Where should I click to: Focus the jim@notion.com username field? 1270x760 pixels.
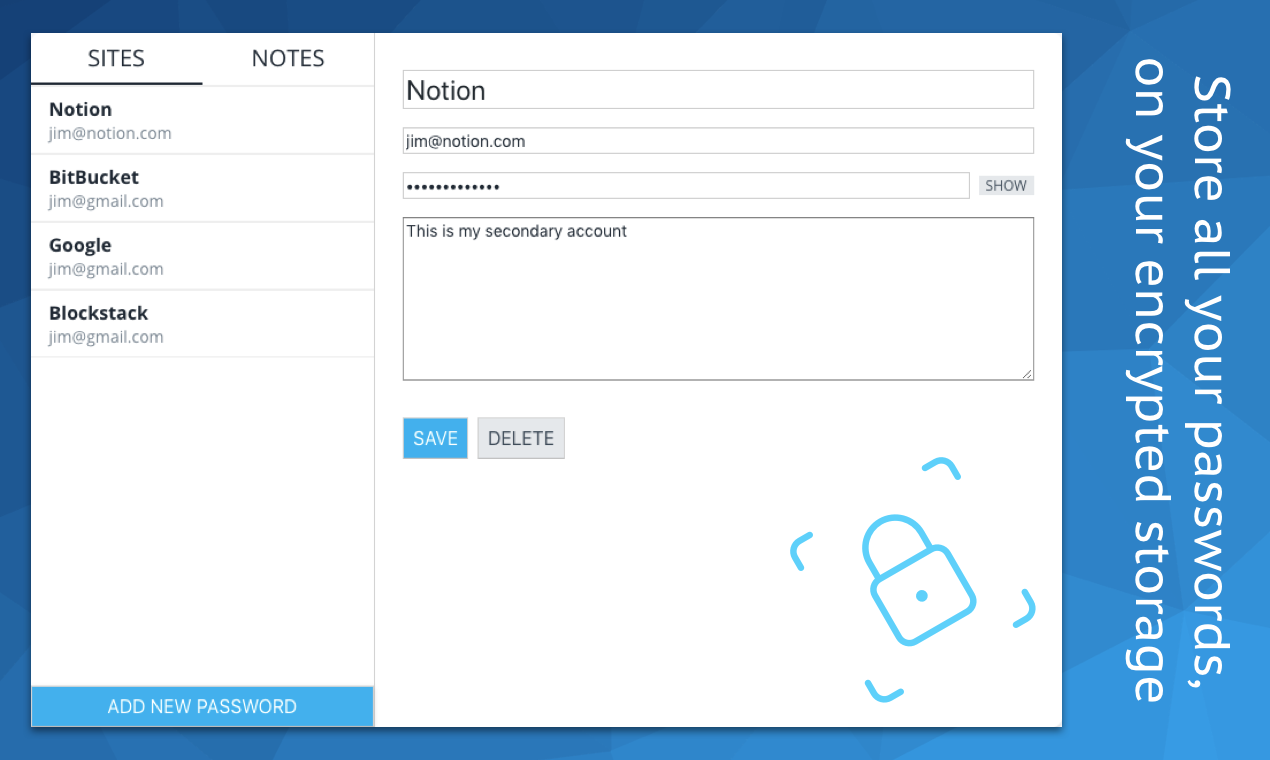point(718,141)
